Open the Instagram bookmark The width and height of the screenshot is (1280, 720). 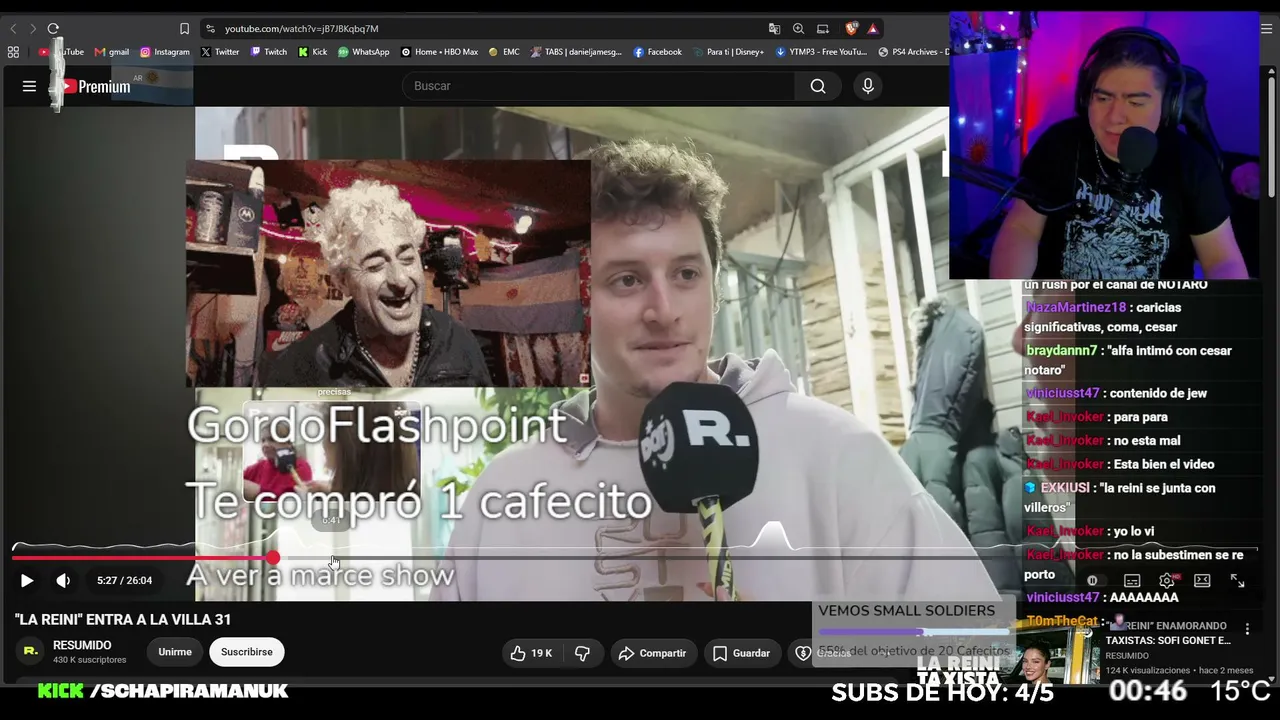coord(165,52)
